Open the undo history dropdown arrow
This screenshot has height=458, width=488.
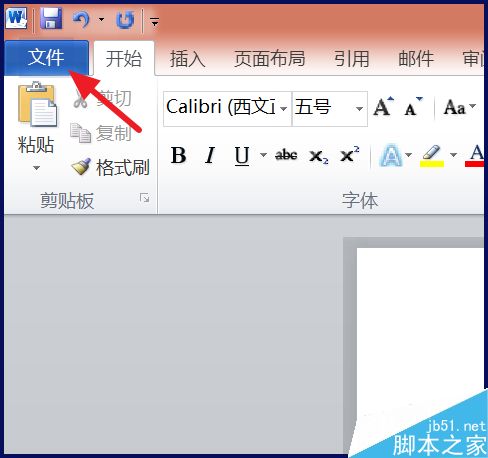101,19
